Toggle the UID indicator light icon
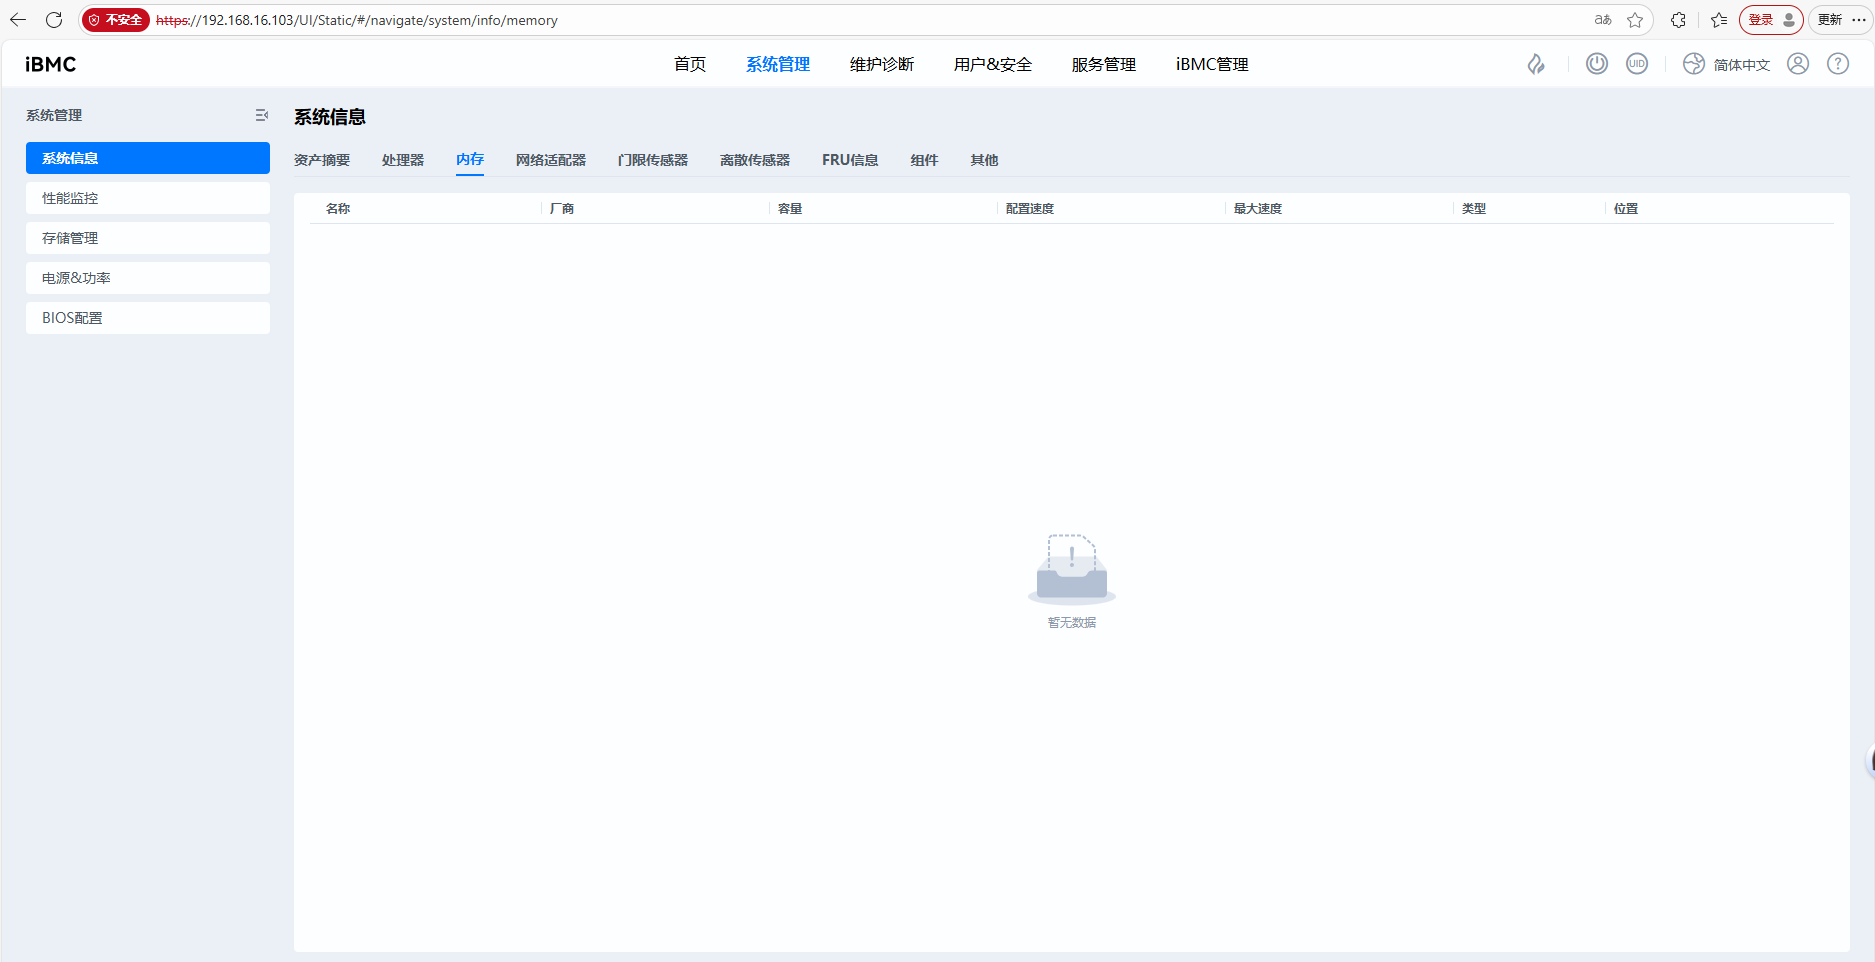The height and width of the screenshot is (962, 1875). (x=1637, y=64)
